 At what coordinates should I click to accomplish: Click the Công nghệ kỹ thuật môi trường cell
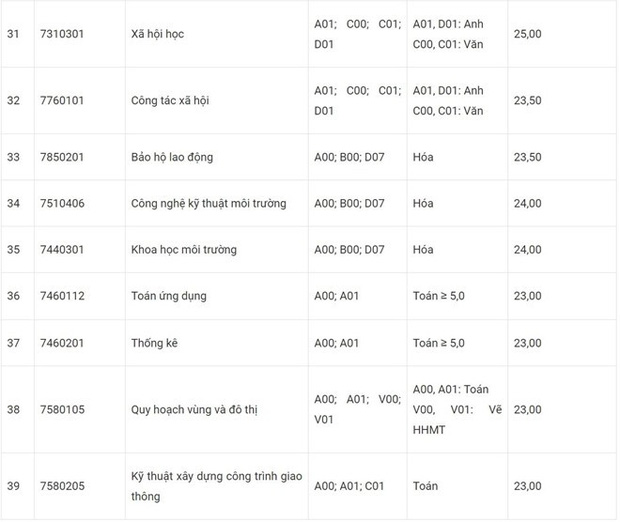point(208,203)
